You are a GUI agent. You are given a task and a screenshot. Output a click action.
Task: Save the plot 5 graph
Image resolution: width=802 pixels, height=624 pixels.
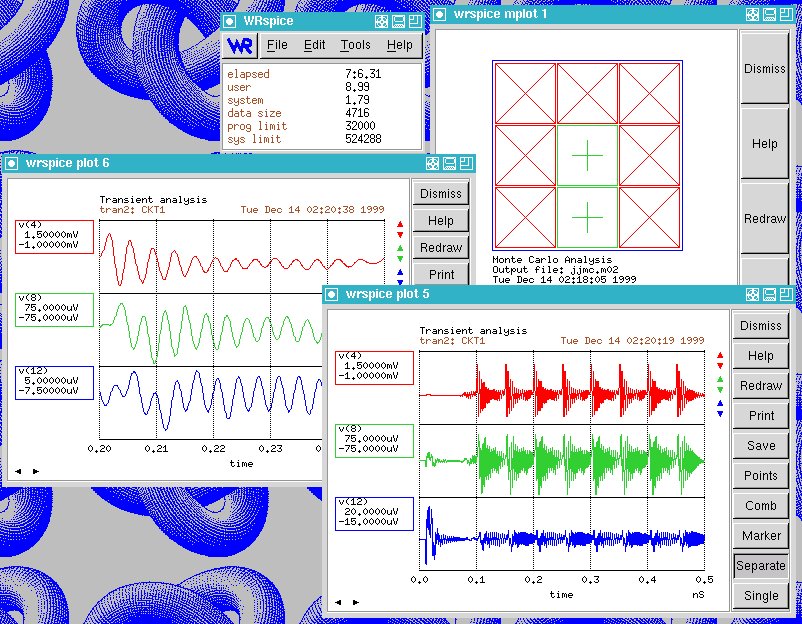(x=761, y=445)
